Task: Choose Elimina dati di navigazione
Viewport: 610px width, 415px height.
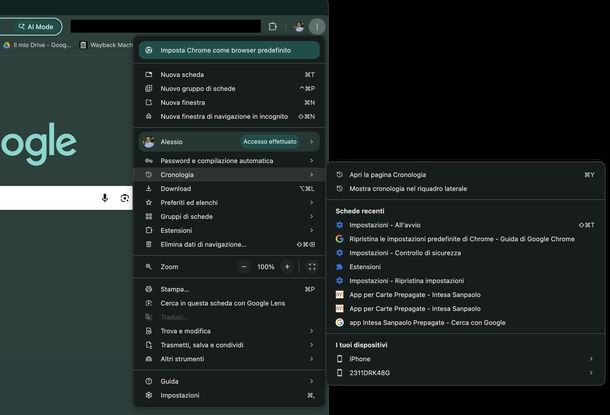Action: [x=229, y=245]
